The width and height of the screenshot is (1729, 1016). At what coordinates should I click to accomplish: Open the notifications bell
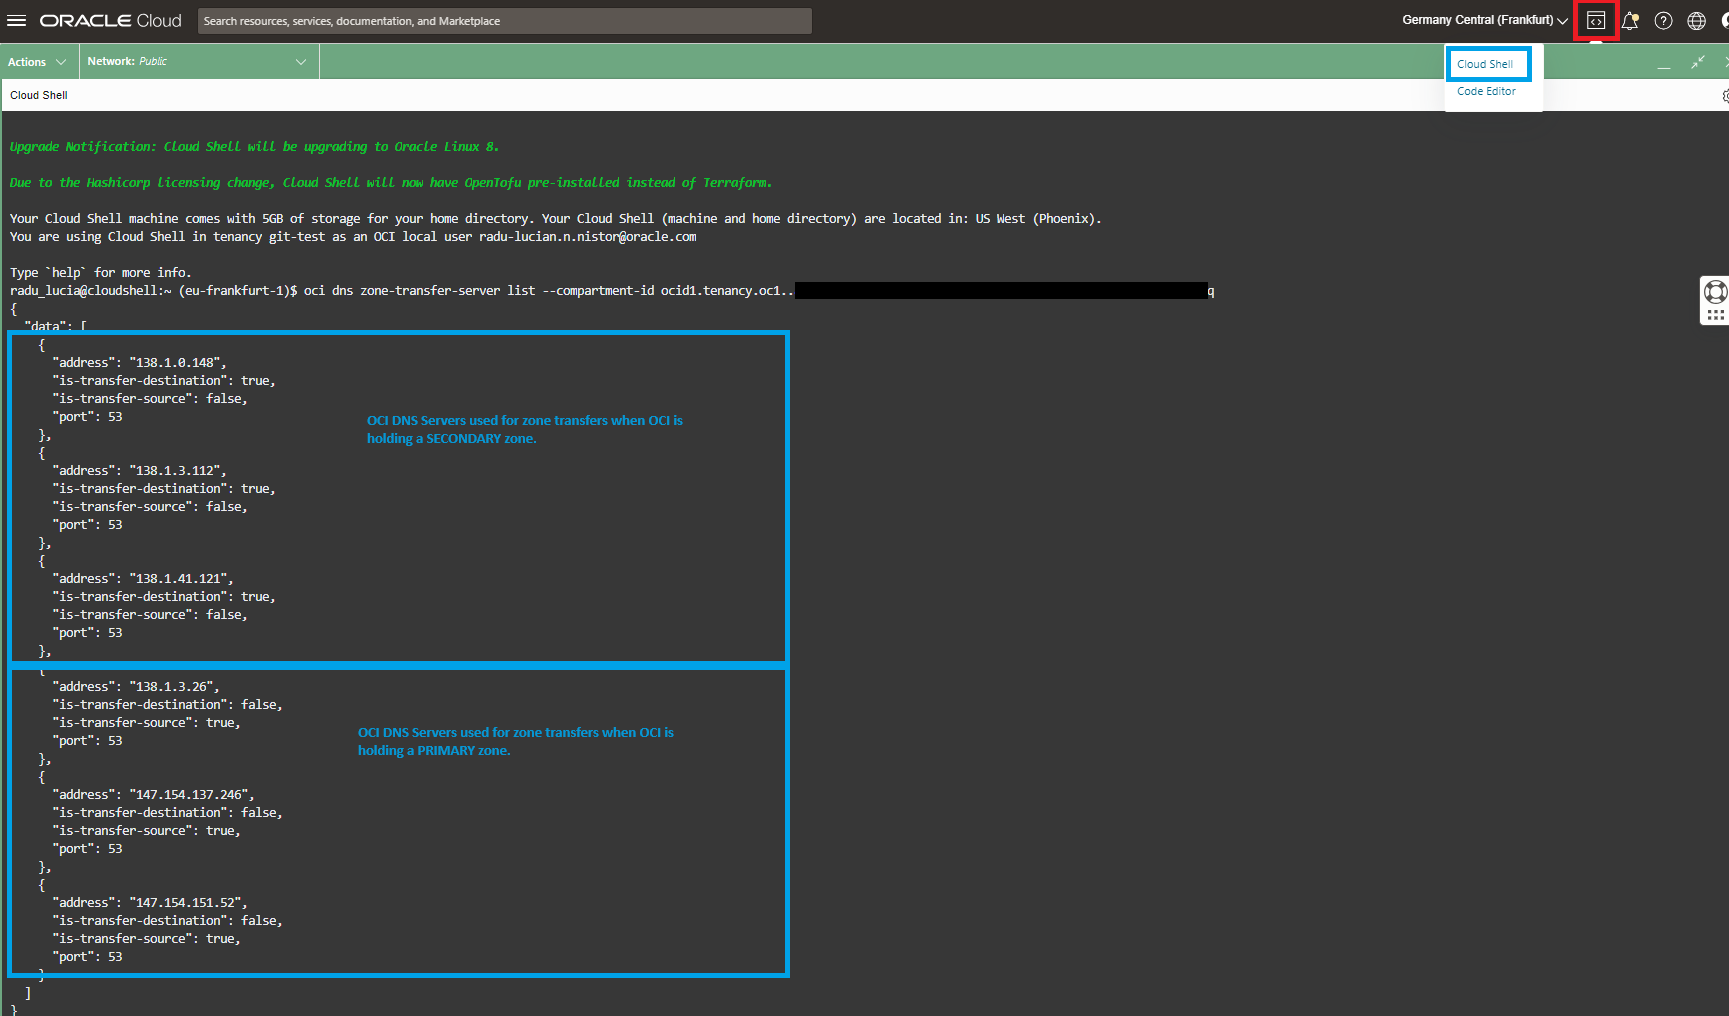tap(1630, 21)
